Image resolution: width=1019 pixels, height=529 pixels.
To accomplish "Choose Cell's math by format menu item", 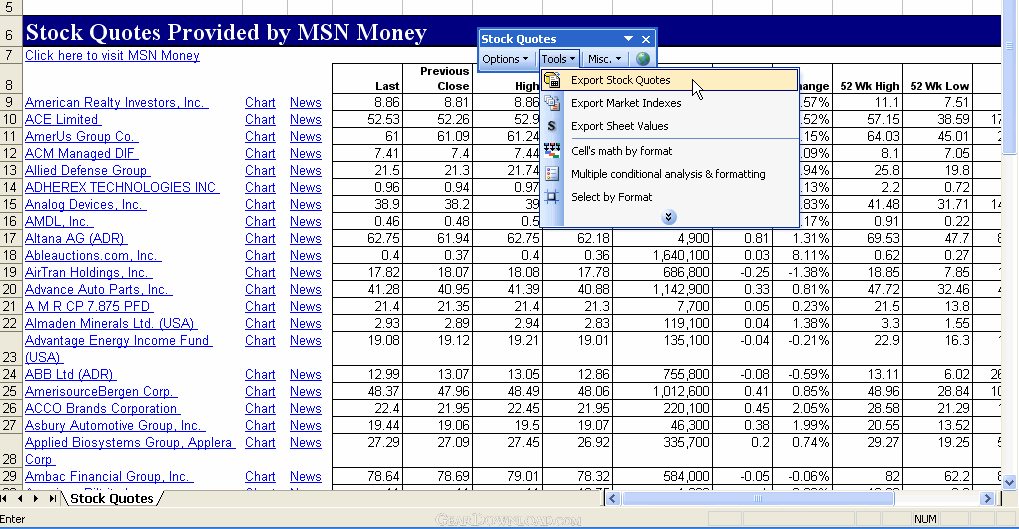I will point(669,151).
